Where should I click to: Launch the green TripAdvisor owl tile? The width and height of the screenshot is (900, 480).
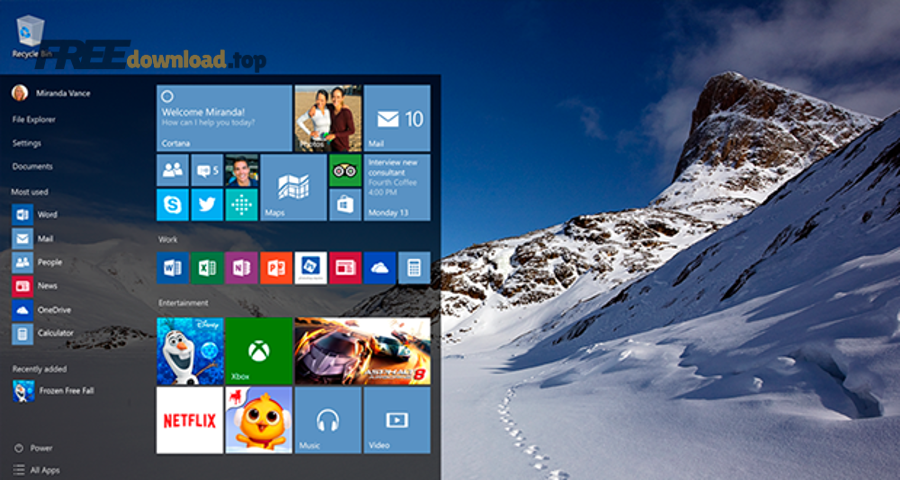click(x=346, y=170)
